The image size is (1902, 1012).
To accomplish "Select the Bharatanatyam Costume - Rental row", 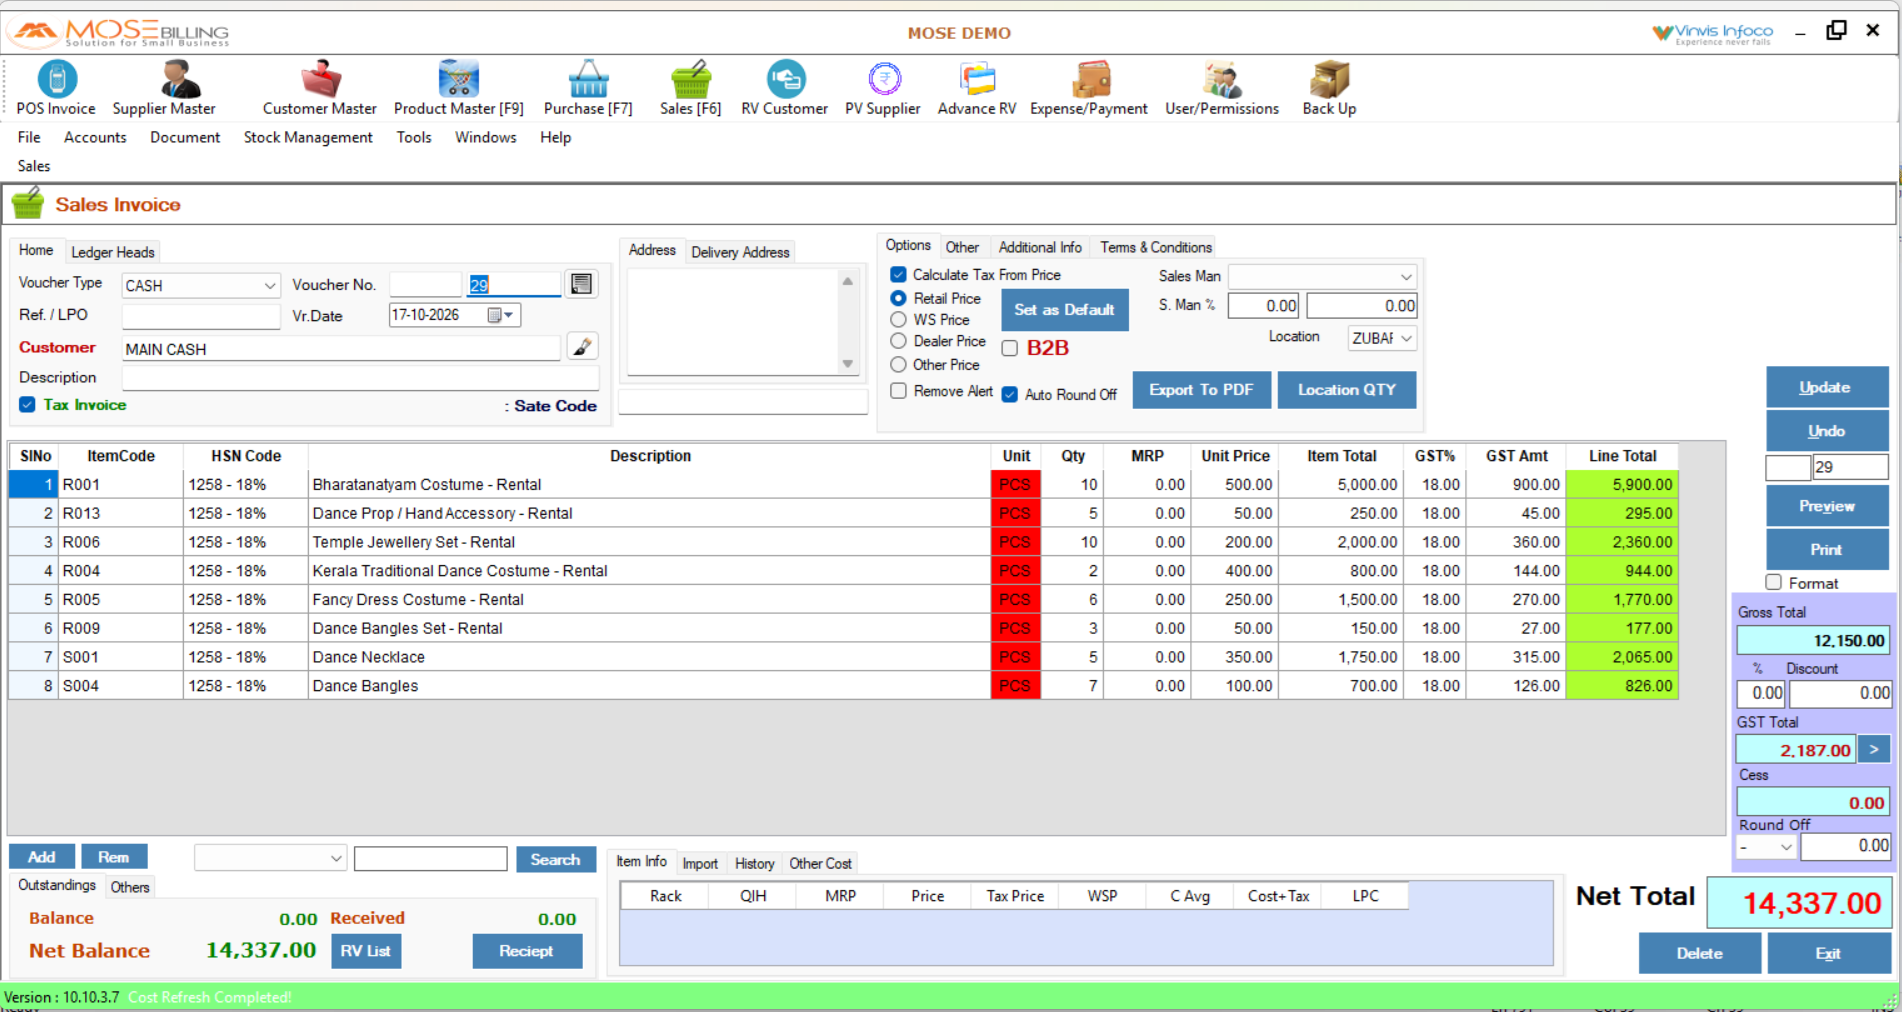I will click(843, 484).
